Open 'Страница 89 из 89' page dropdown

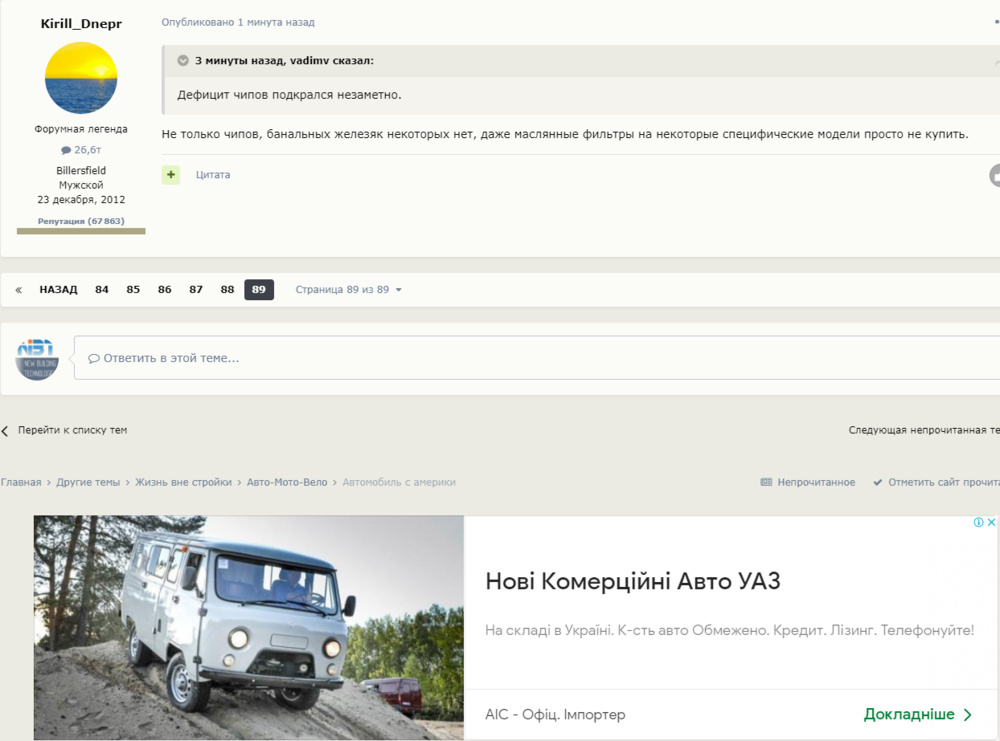[348, 290]
